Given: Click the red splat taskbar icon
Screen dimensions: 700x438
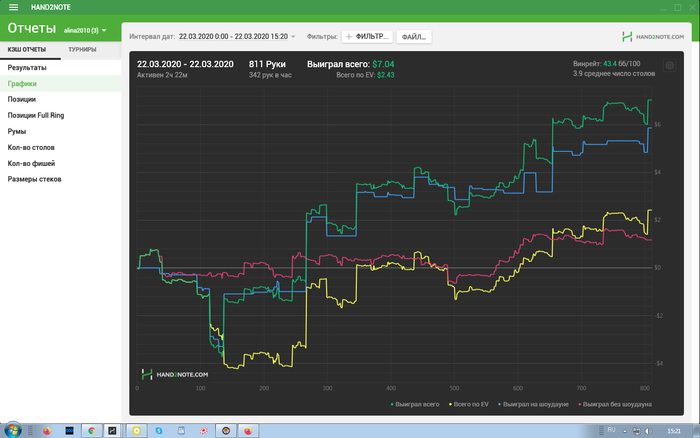Looking at the screenshot, I should point(204,430).
